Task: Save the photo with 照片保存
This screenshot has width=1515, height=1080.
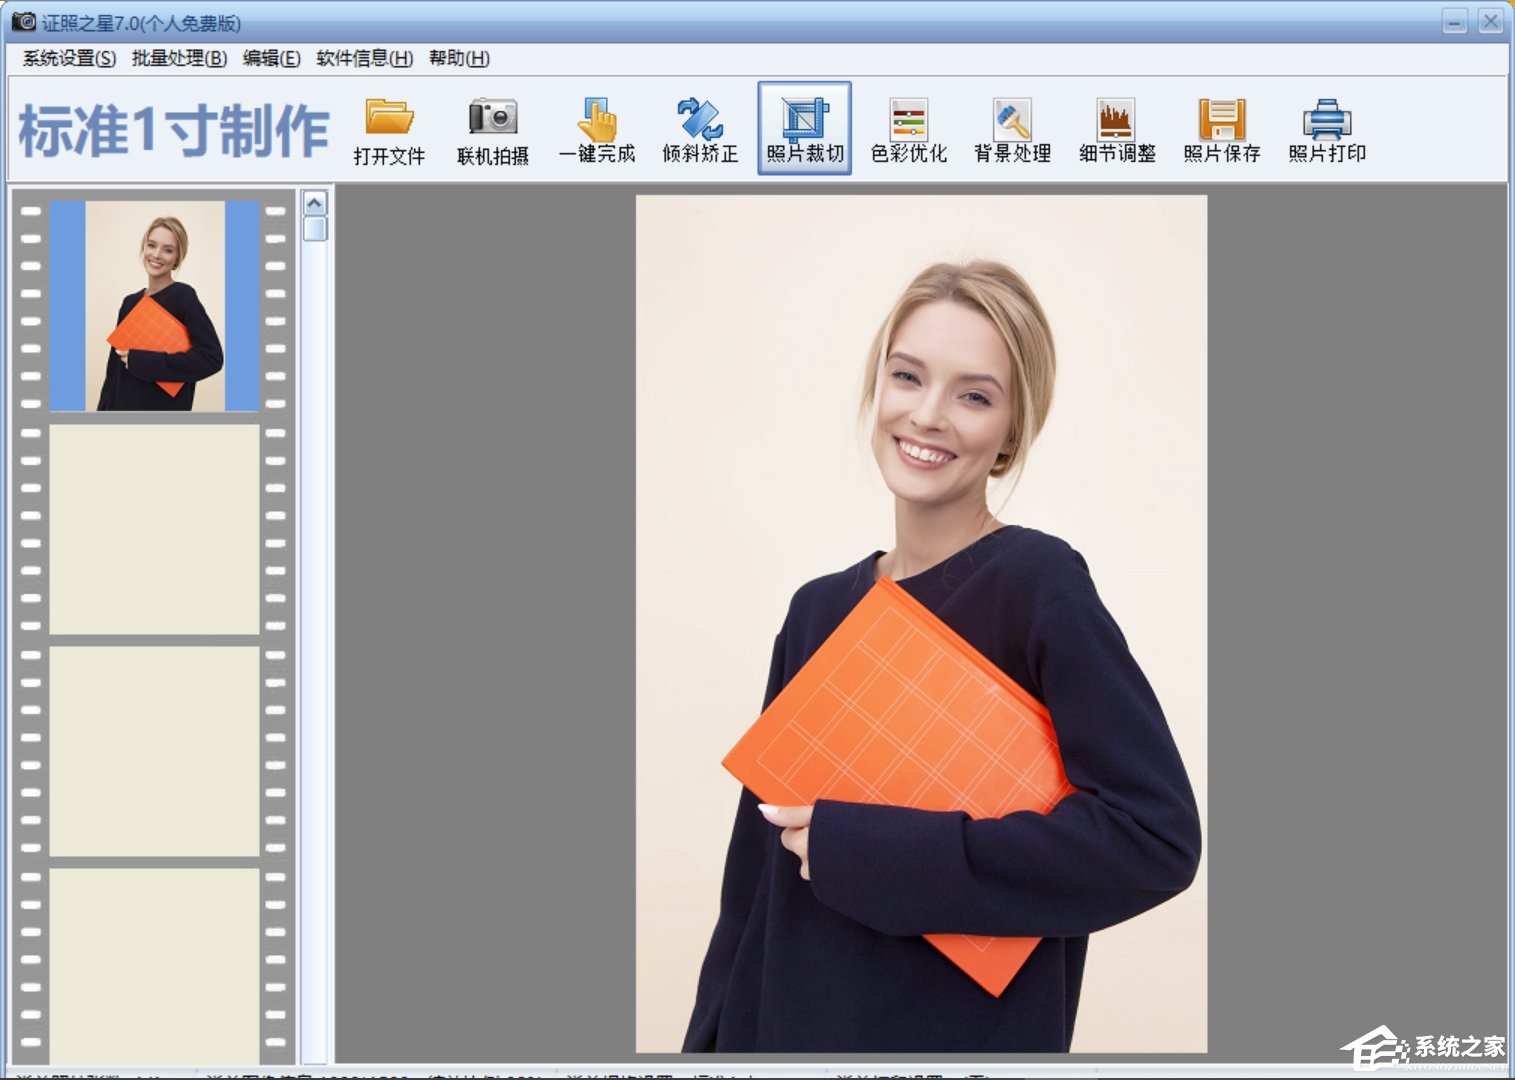Action: 1222,130
